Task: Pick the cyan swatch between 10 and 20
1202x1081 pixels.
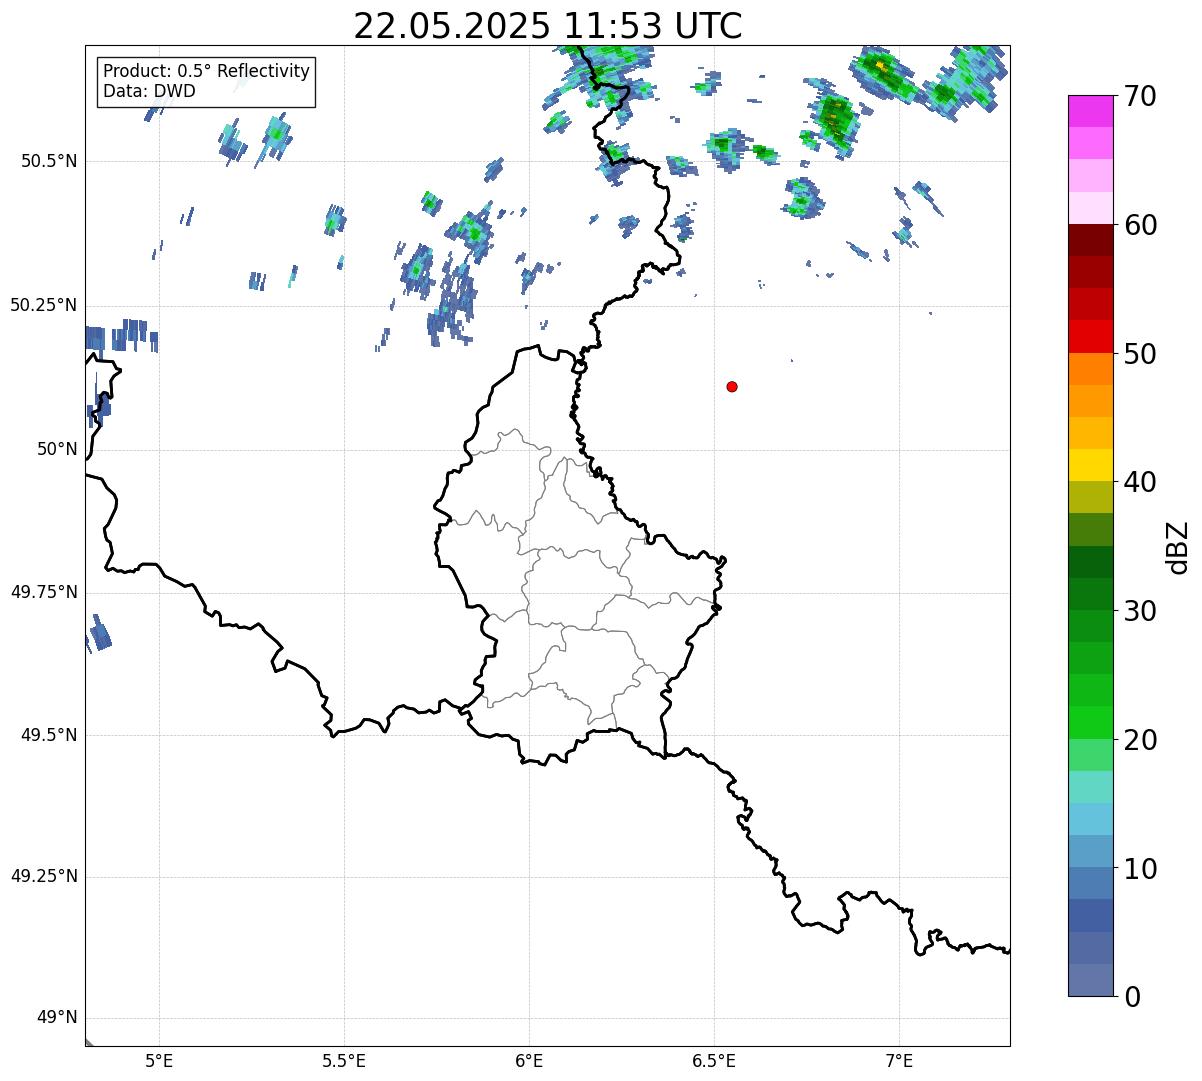Action: (1092, 820)
